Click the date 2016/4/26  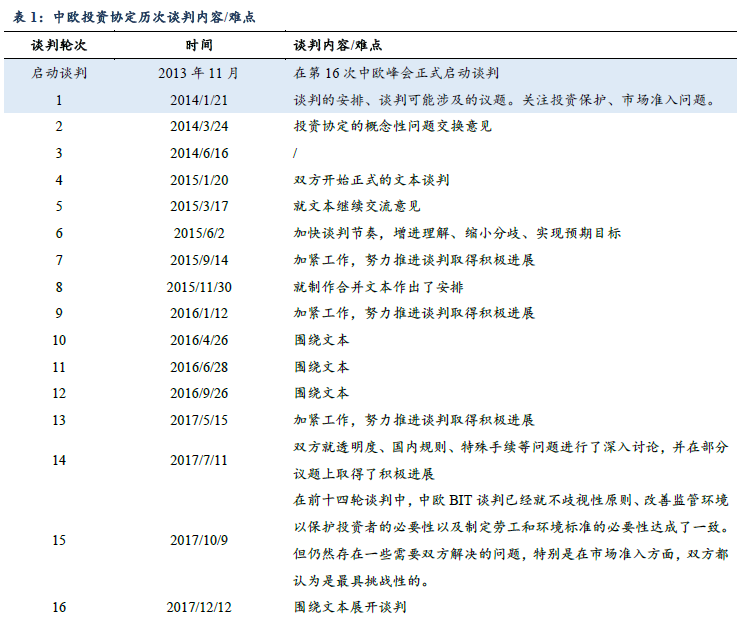[199, 340]
